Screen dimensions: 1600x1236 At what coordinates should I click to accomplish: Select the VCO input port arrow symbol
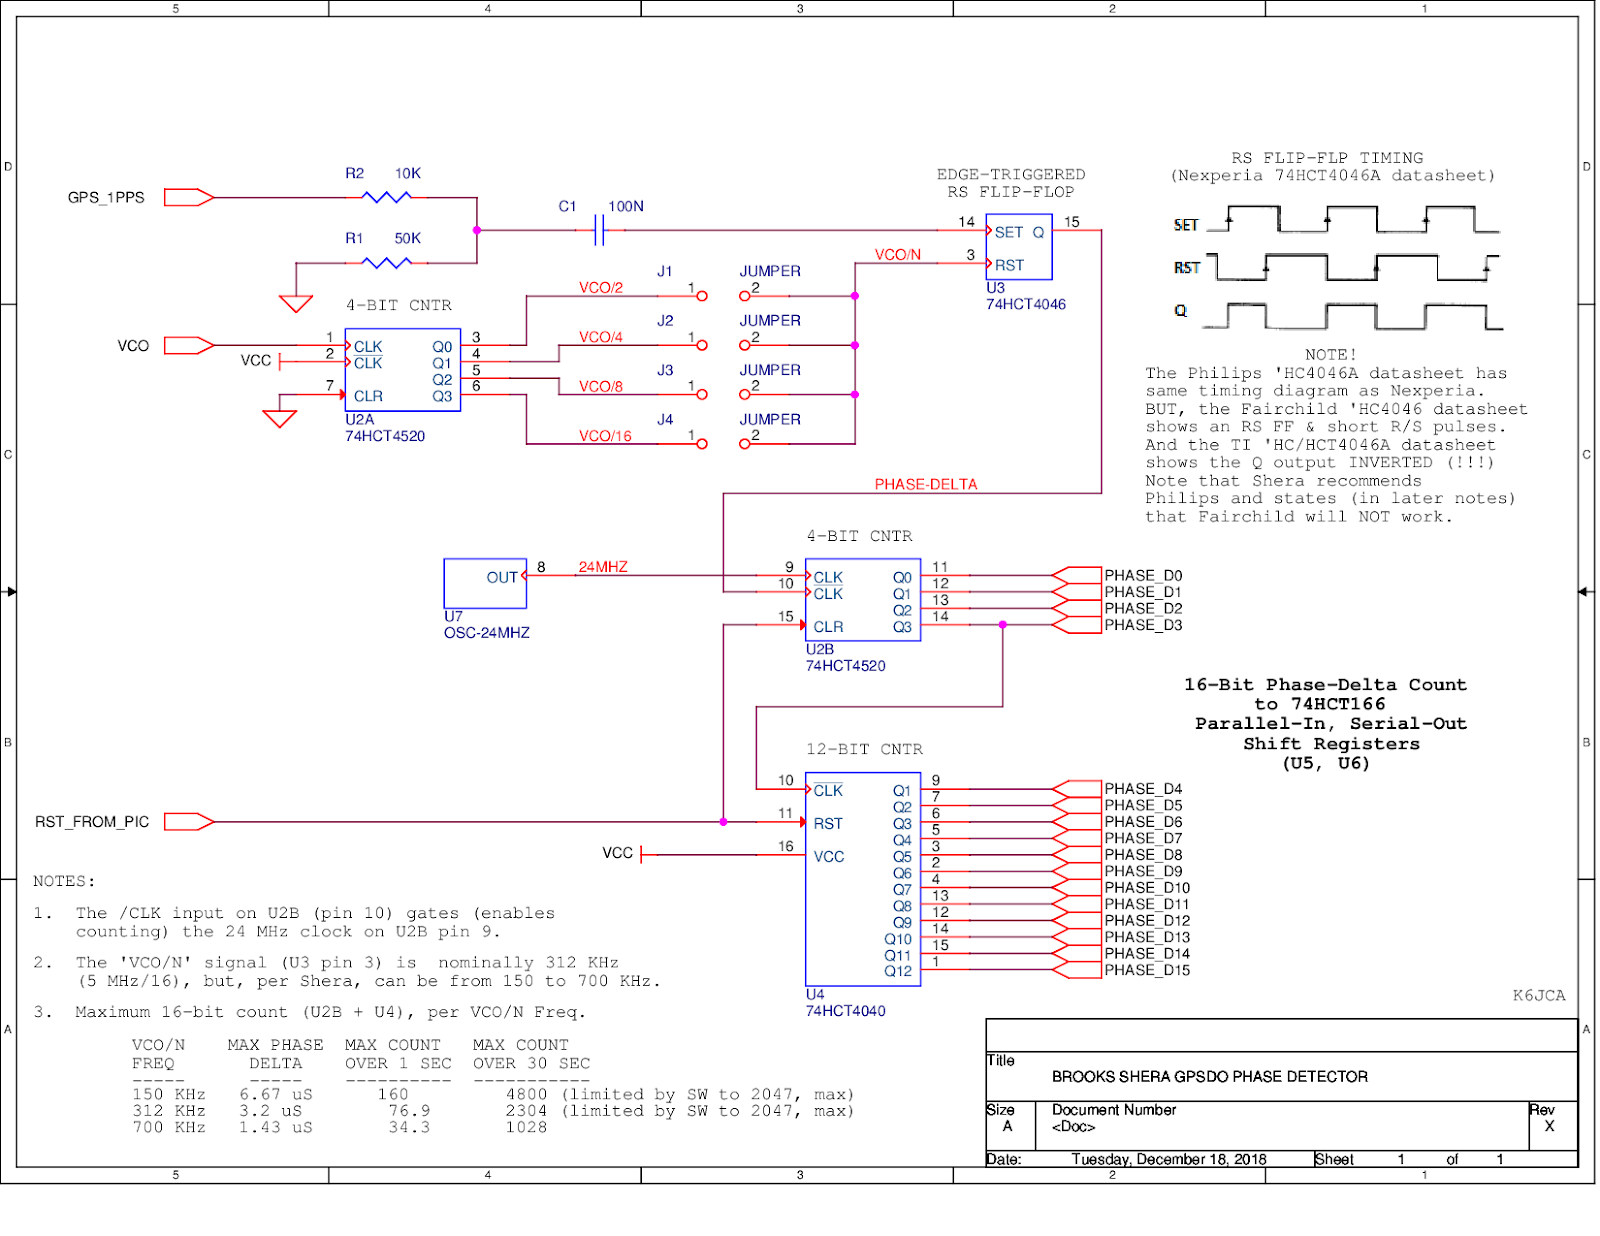(189, 346)
